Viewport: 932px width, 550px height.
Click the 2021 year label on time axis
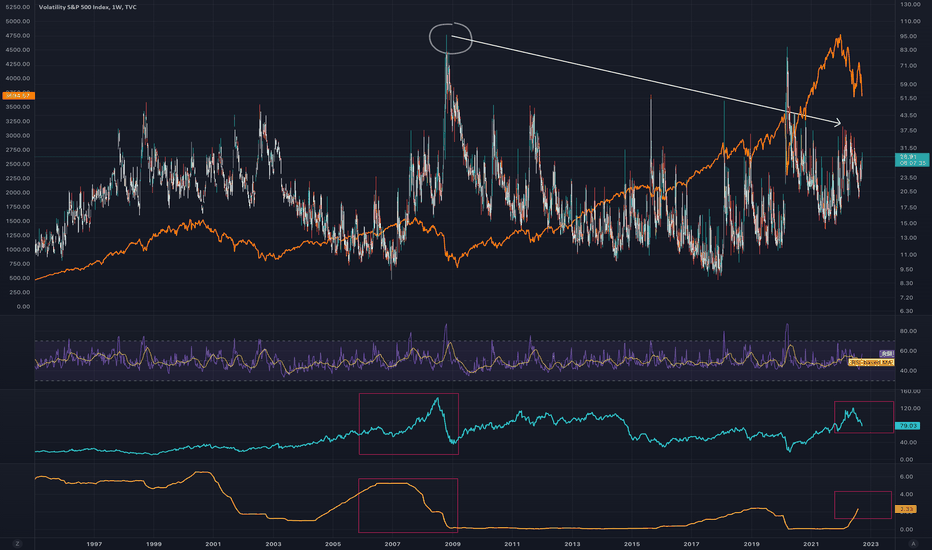tap(811, 543)
